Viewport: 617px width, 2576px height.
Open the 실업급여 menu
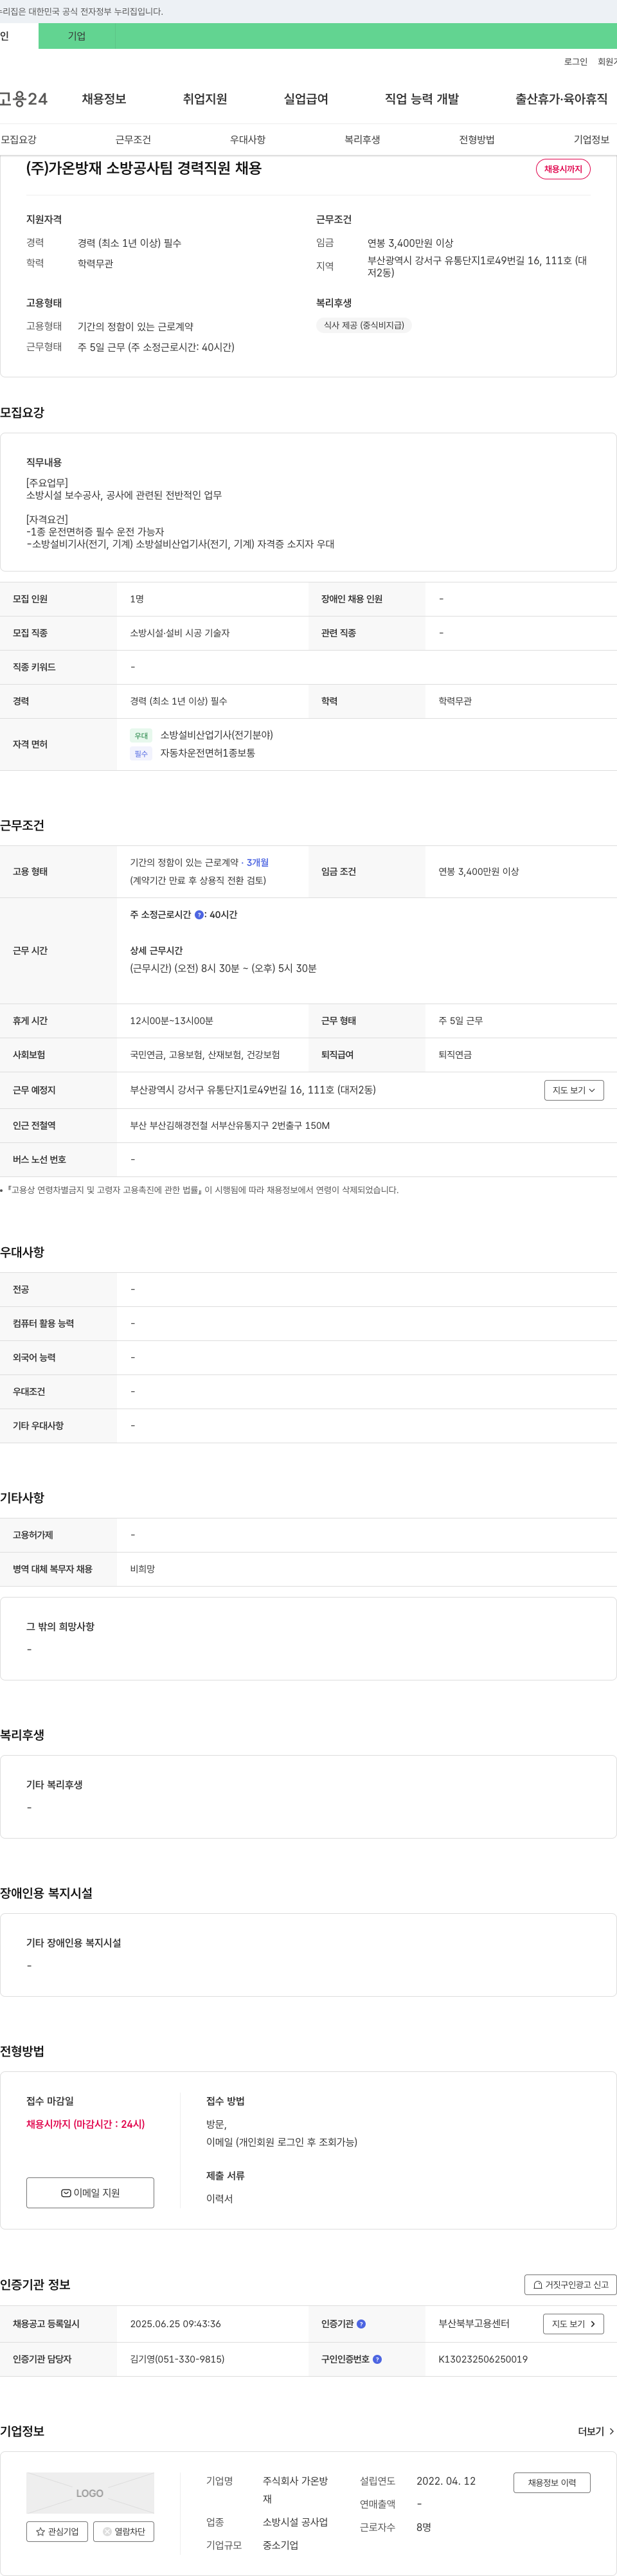[306, 99]
